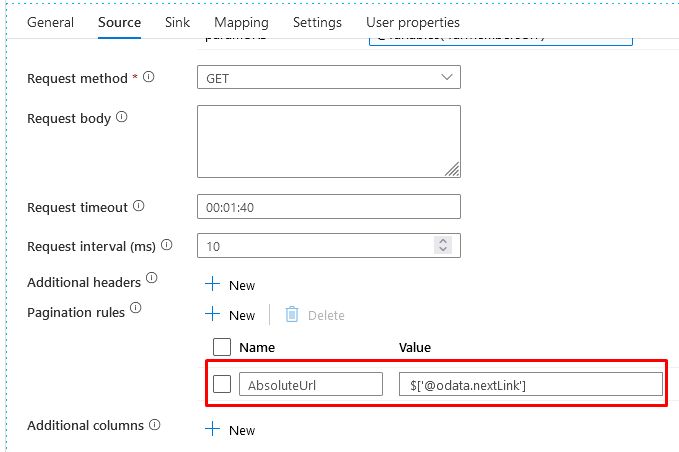Click the Request timeout info icon
This screenshot has height=452, width=679.
tap(139, 206)
